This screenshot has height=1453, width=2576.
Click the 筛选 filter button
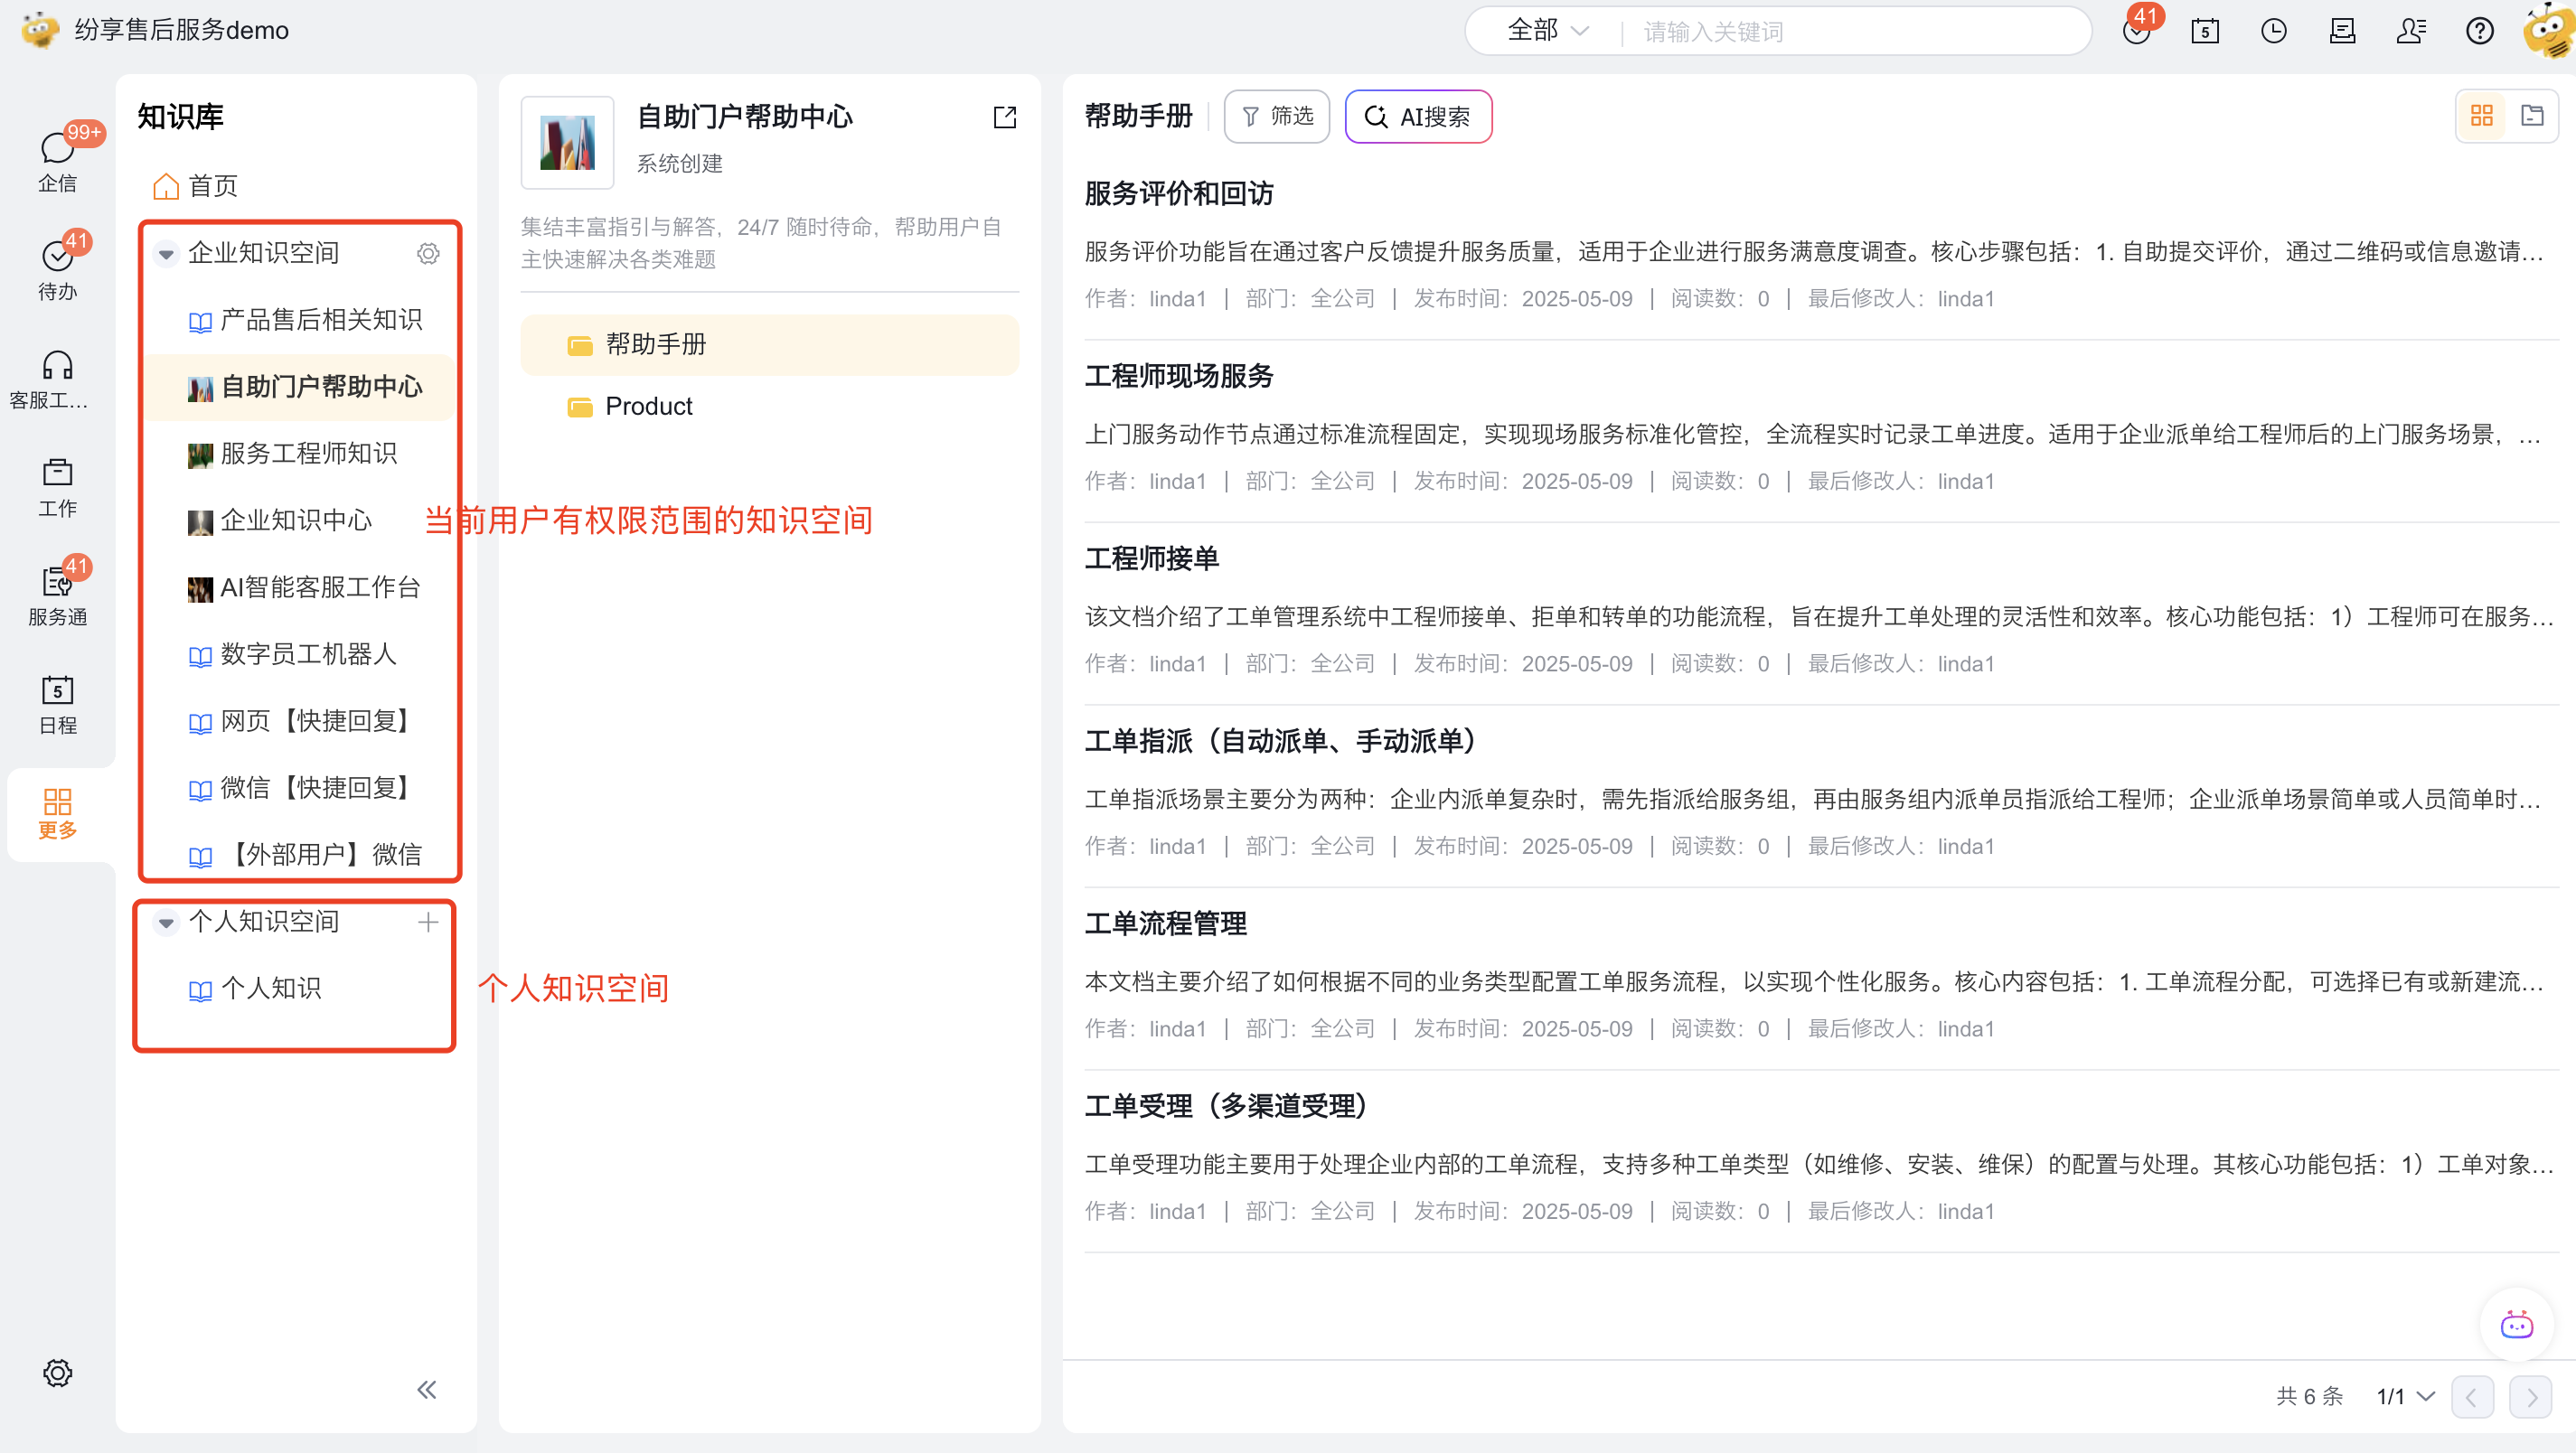point(1277,117)
